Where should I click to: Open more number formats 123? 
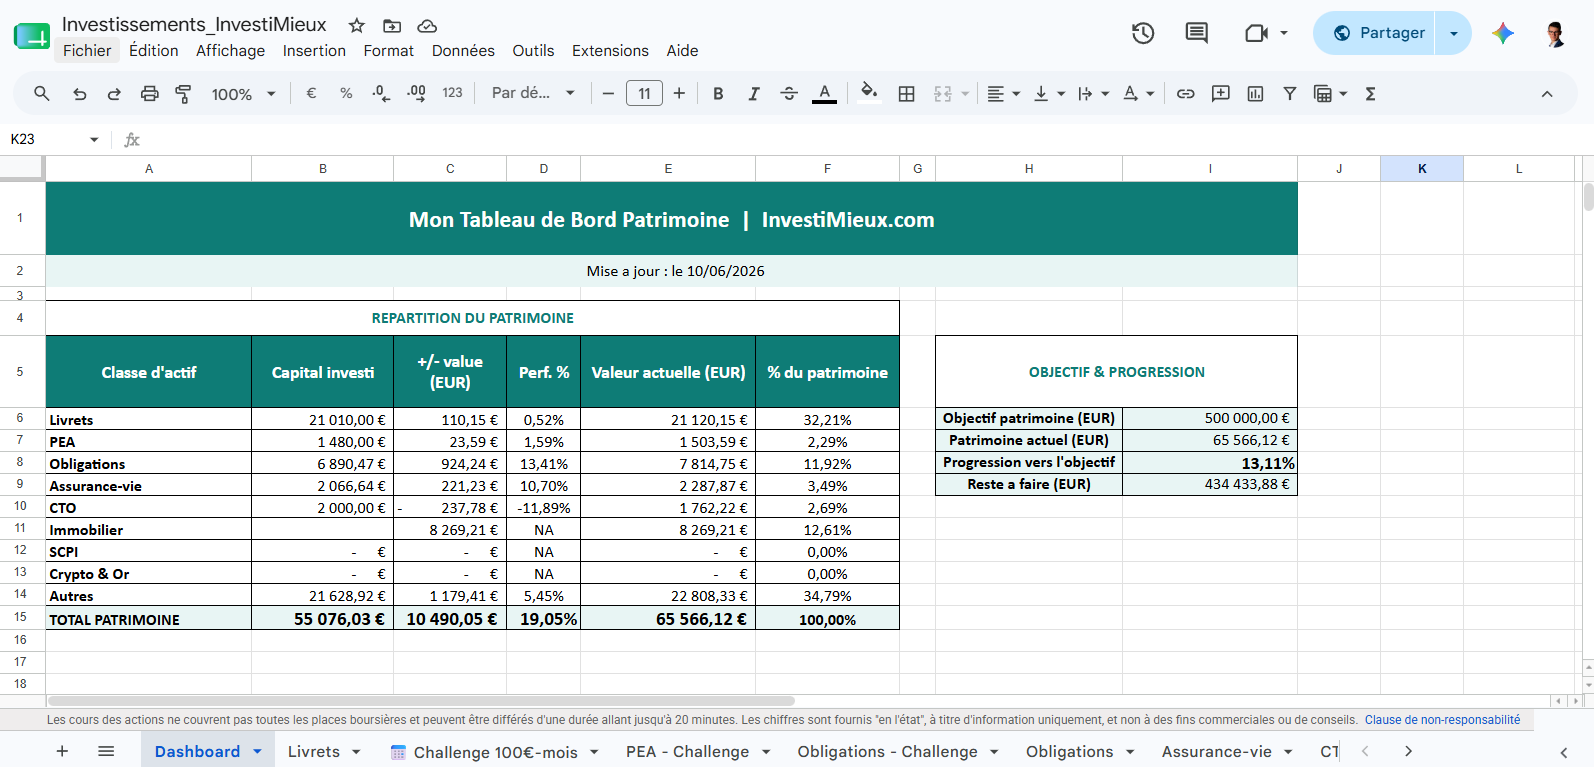click(452, 93)
